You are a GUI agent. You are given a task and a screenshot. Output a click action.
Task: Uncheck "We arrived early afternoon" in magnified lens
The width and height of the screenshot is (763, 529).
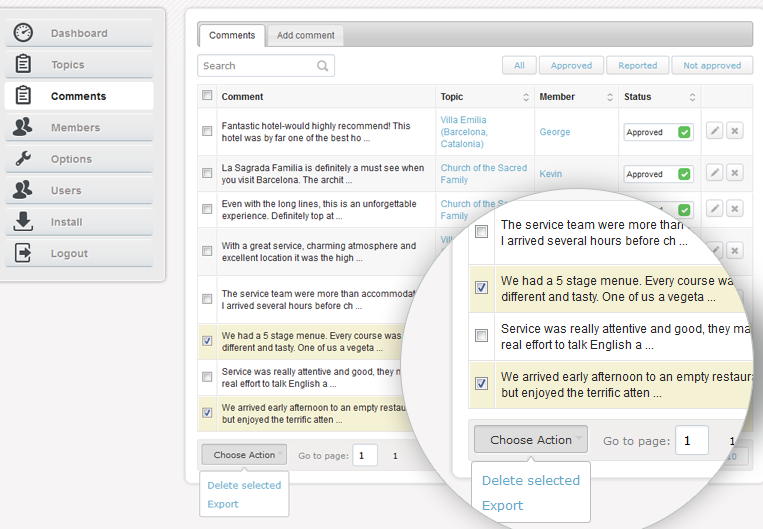tap(481, 383)
